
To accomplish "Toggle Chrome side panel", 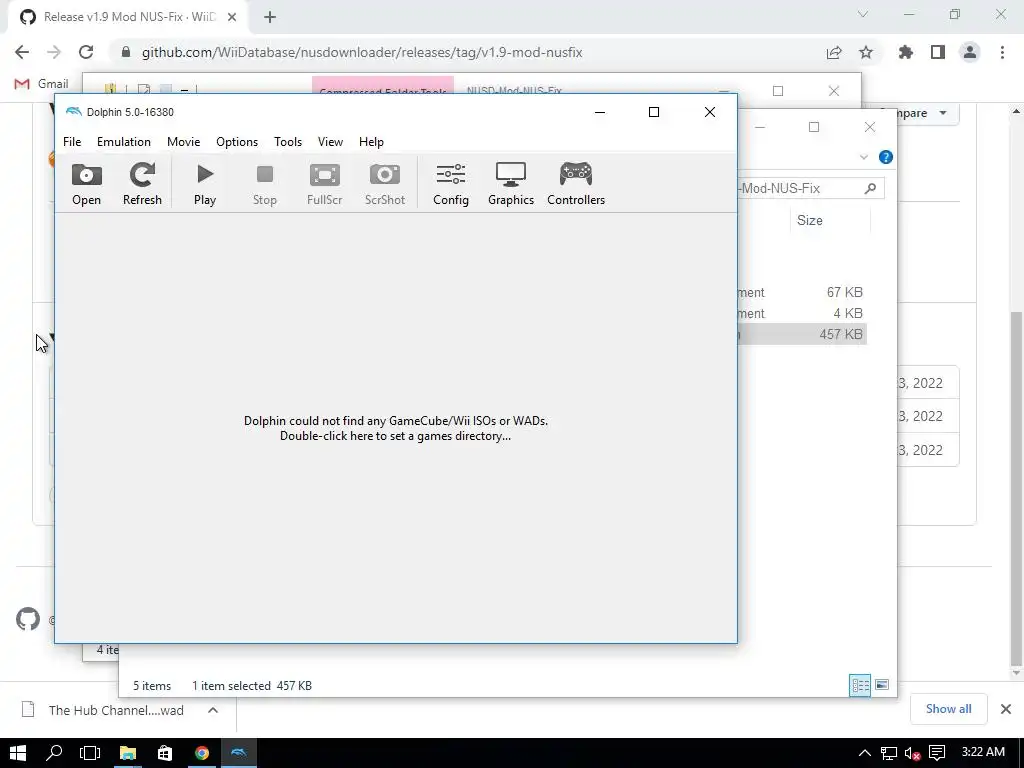I will 938,52.
